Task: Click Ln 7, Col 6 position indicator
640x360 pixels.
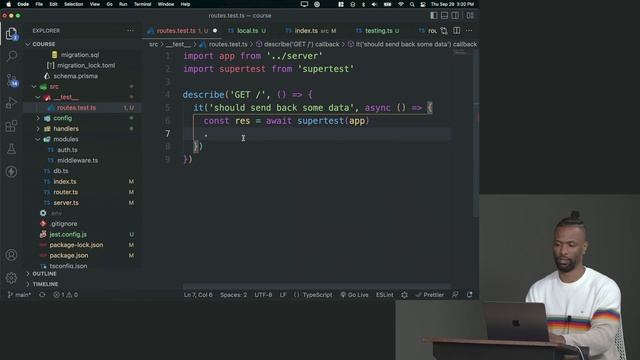Action: [198, 295]
